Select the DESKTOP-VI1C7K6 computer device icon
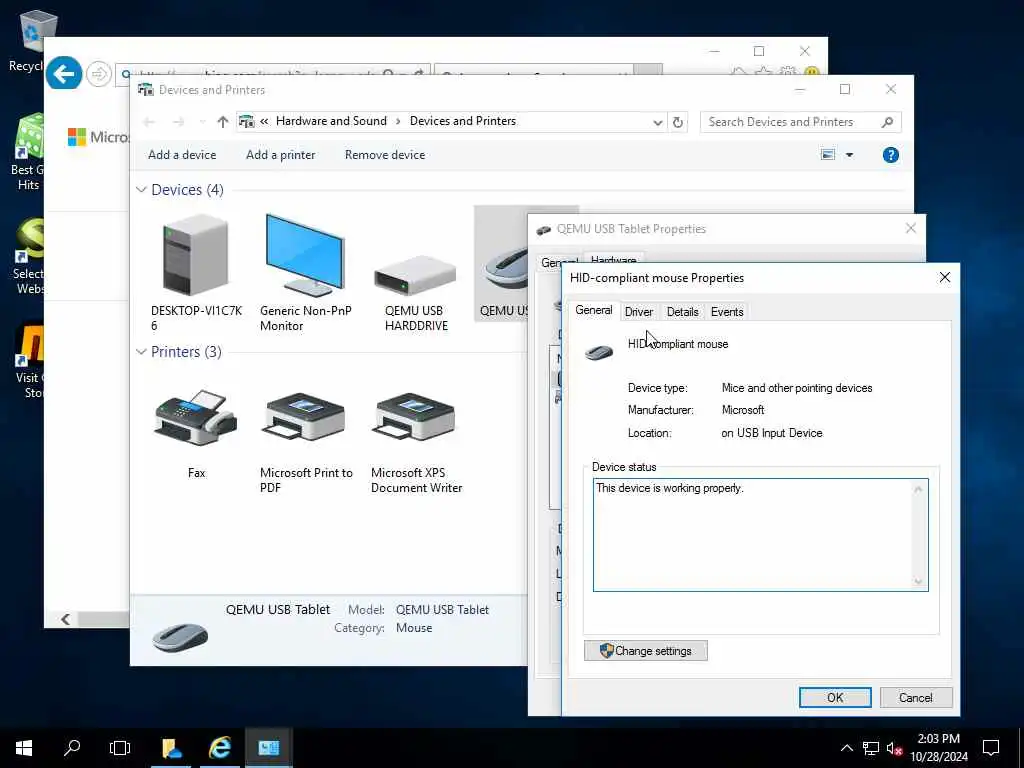 pos(195,257)
